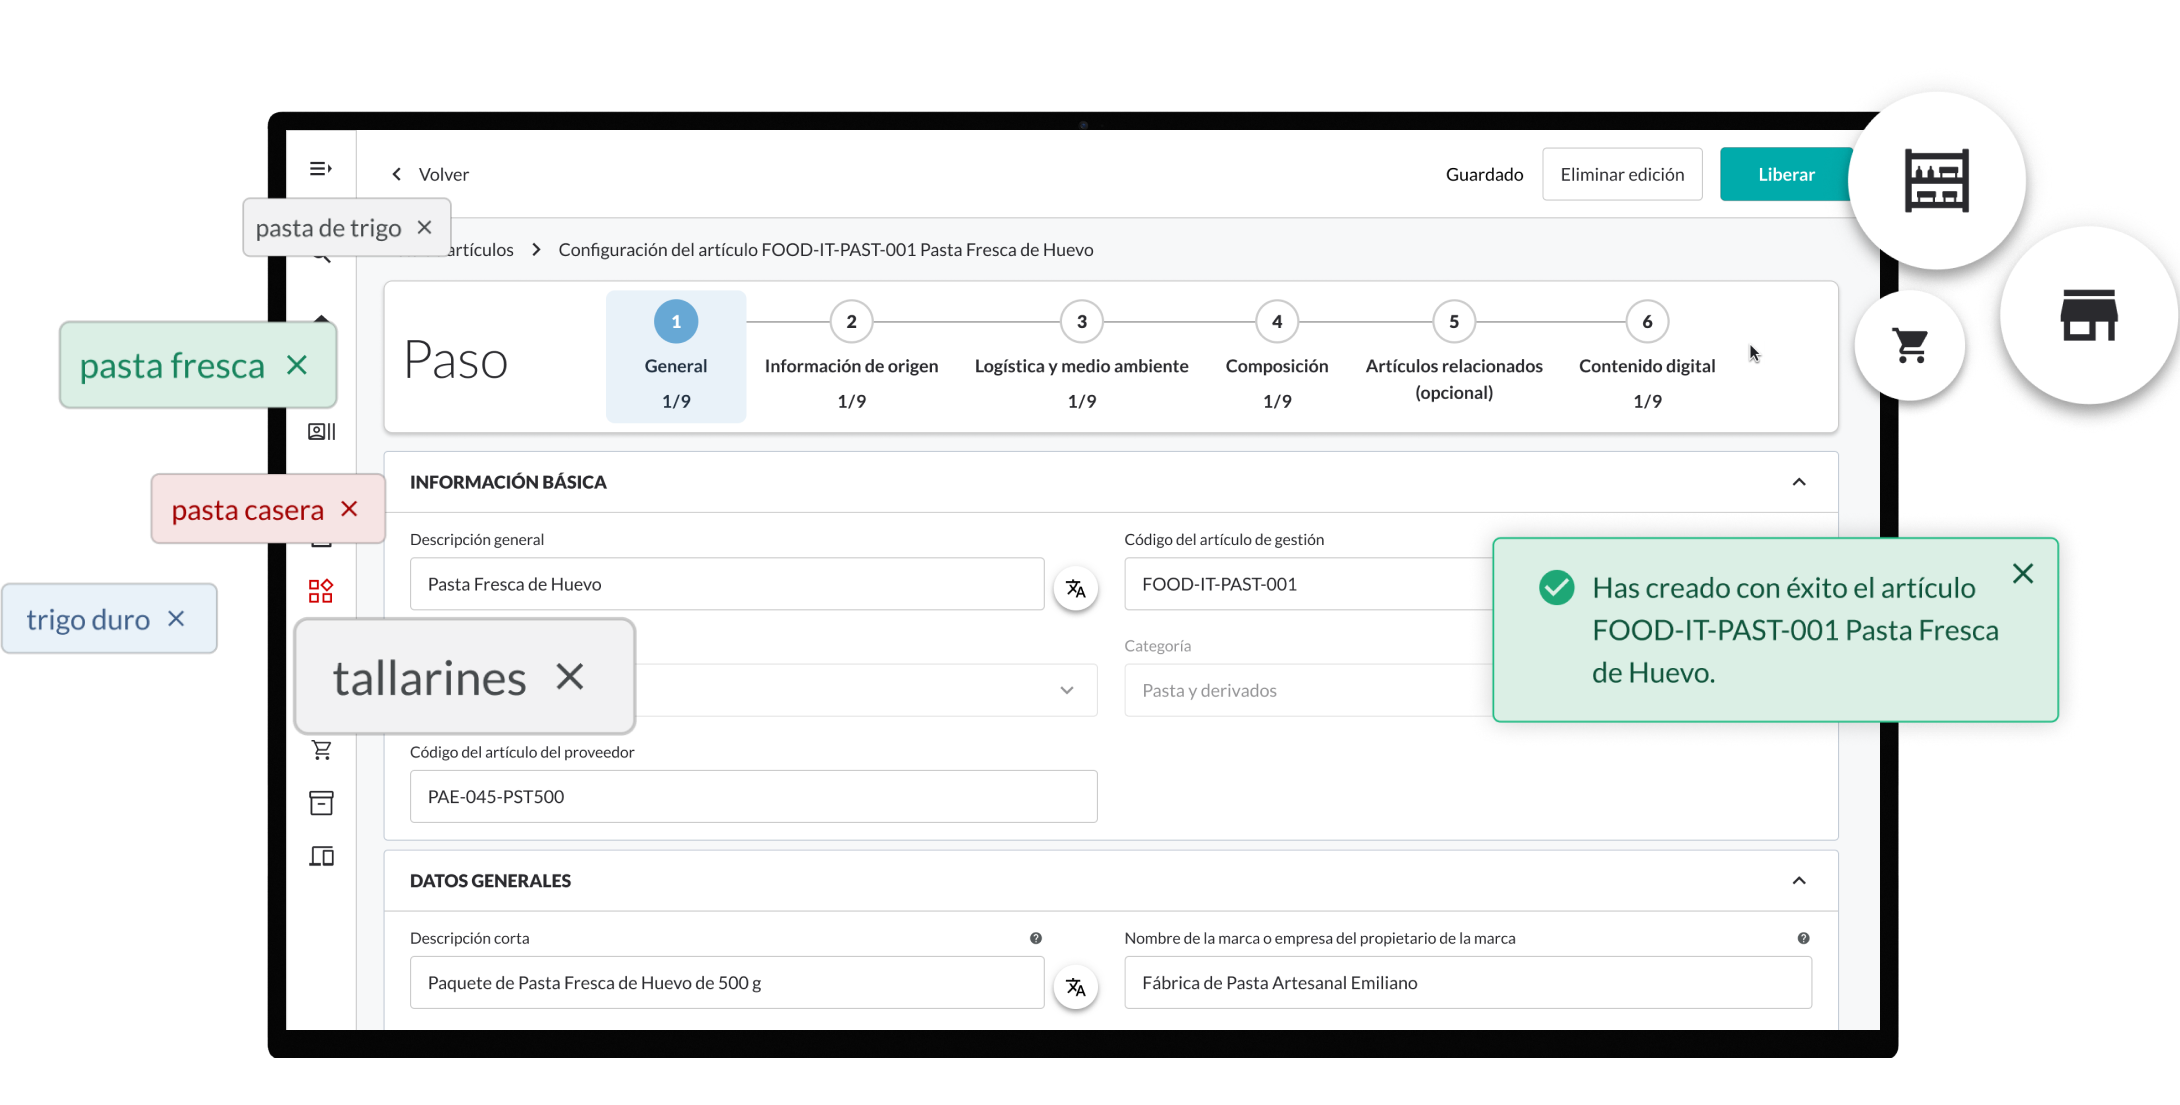Viewport: 2180px width, 1105px height.
Task: Dismiss the article created success notification
Action: (2023, 573)
